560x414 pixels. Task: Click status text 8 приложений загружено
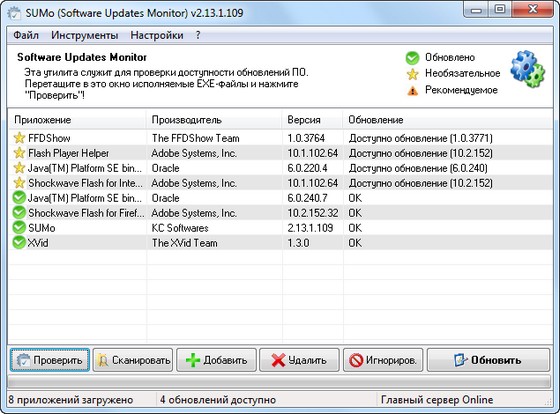tap(71, 400)
